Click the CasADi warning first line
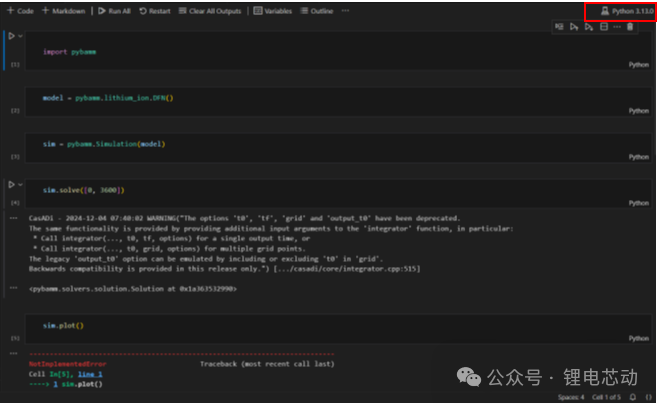The width and height of the screenshot is (659, 404). click(245, 219)
